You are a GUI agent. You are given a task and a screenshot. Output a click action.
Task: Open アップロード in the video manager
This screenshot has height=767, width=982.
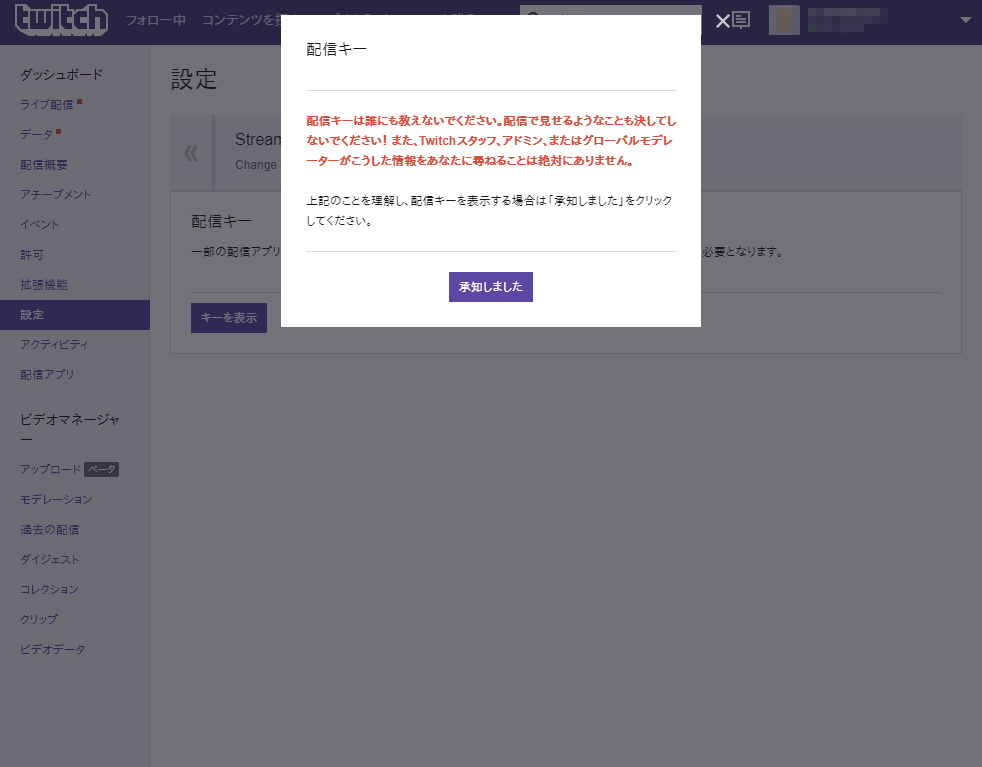point(50,470)
